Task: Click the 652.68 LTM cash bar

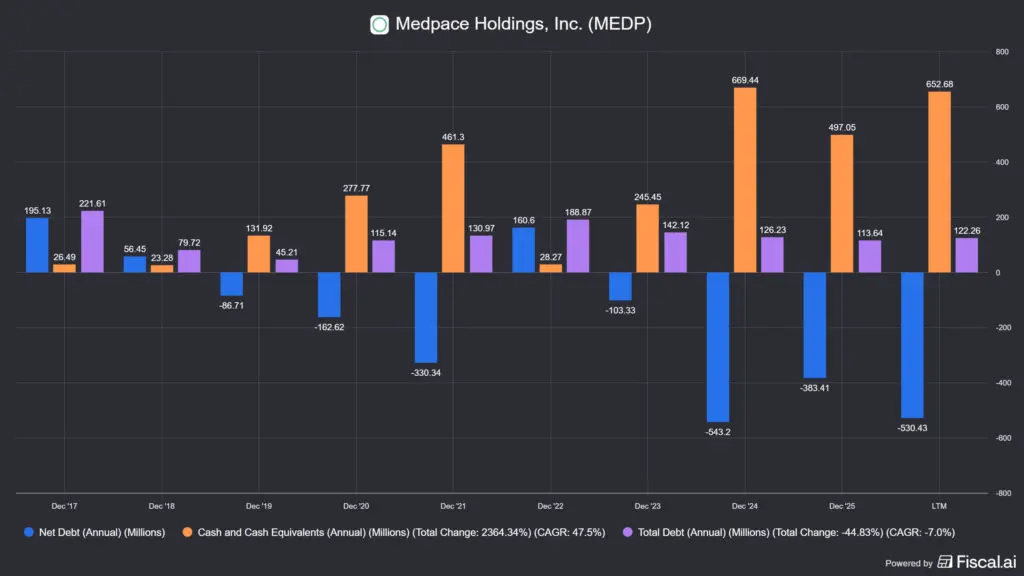Action: [939, 182]
